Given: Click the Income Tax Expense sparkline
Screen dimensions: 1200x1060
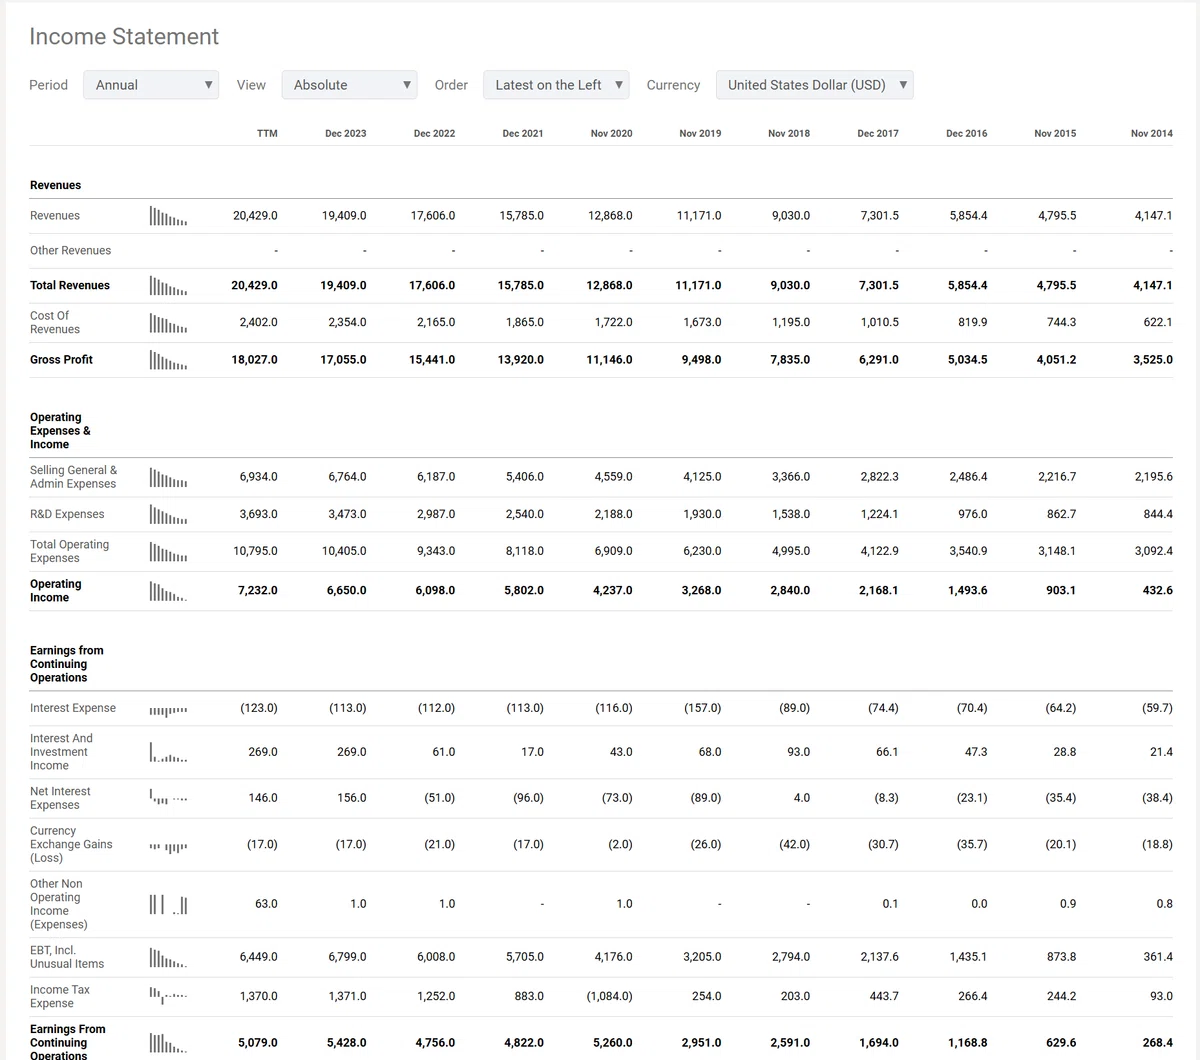Looking at the screenshot, I should 168,994.
